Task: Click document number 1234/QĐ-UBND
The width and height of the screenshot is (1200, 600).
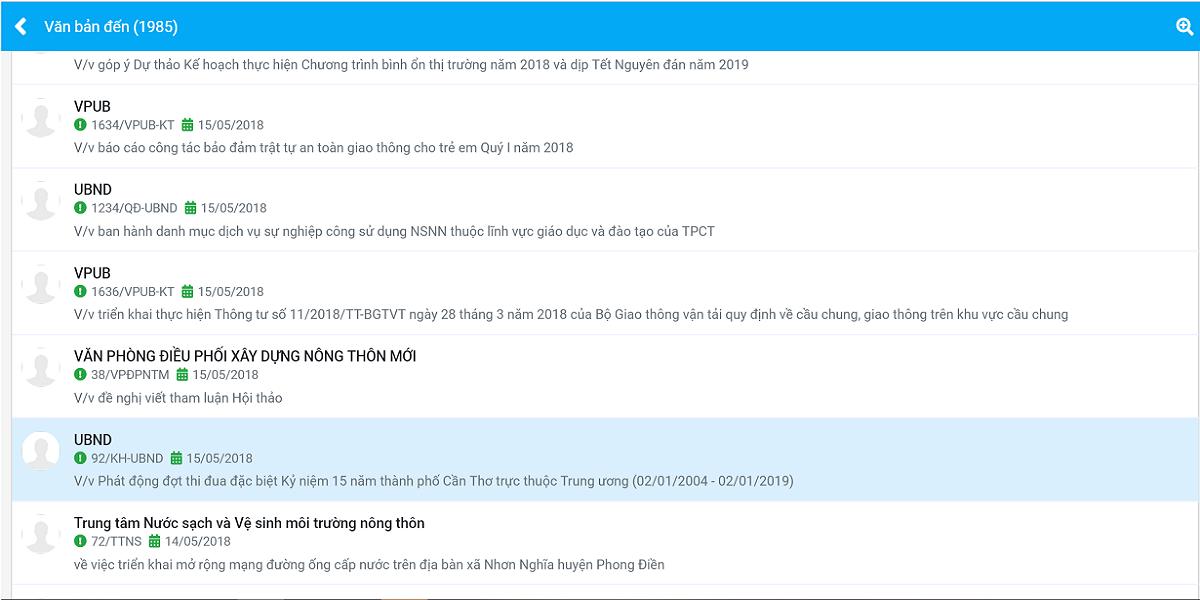Action: click(x=134, y=208)
